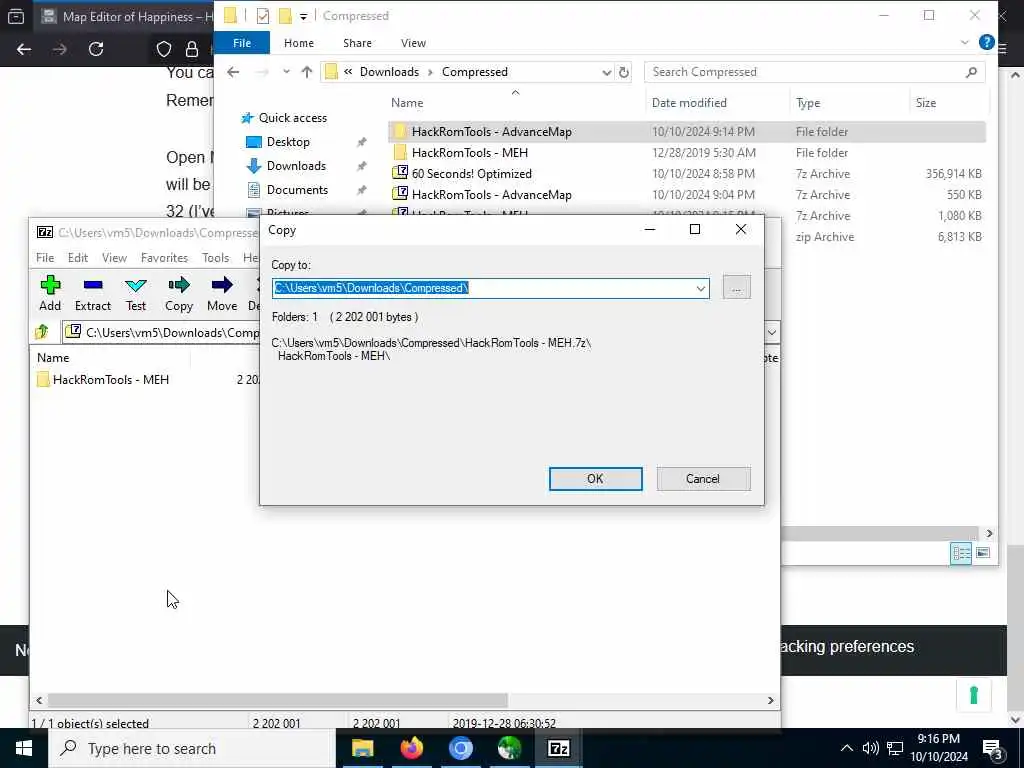Open Explorer help question mark icon
Image resolution: width=1024 pixels, height=768 pixels.
click(x=987, y=42)
